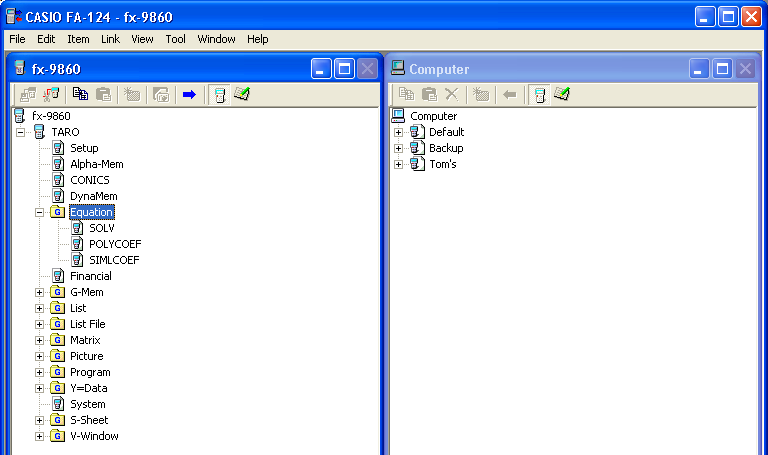The width and height of the screenshot is (768, 455).
Task: Click the Disconnect icon in fx-9860 toolbar
Action: tap(51, 95)
